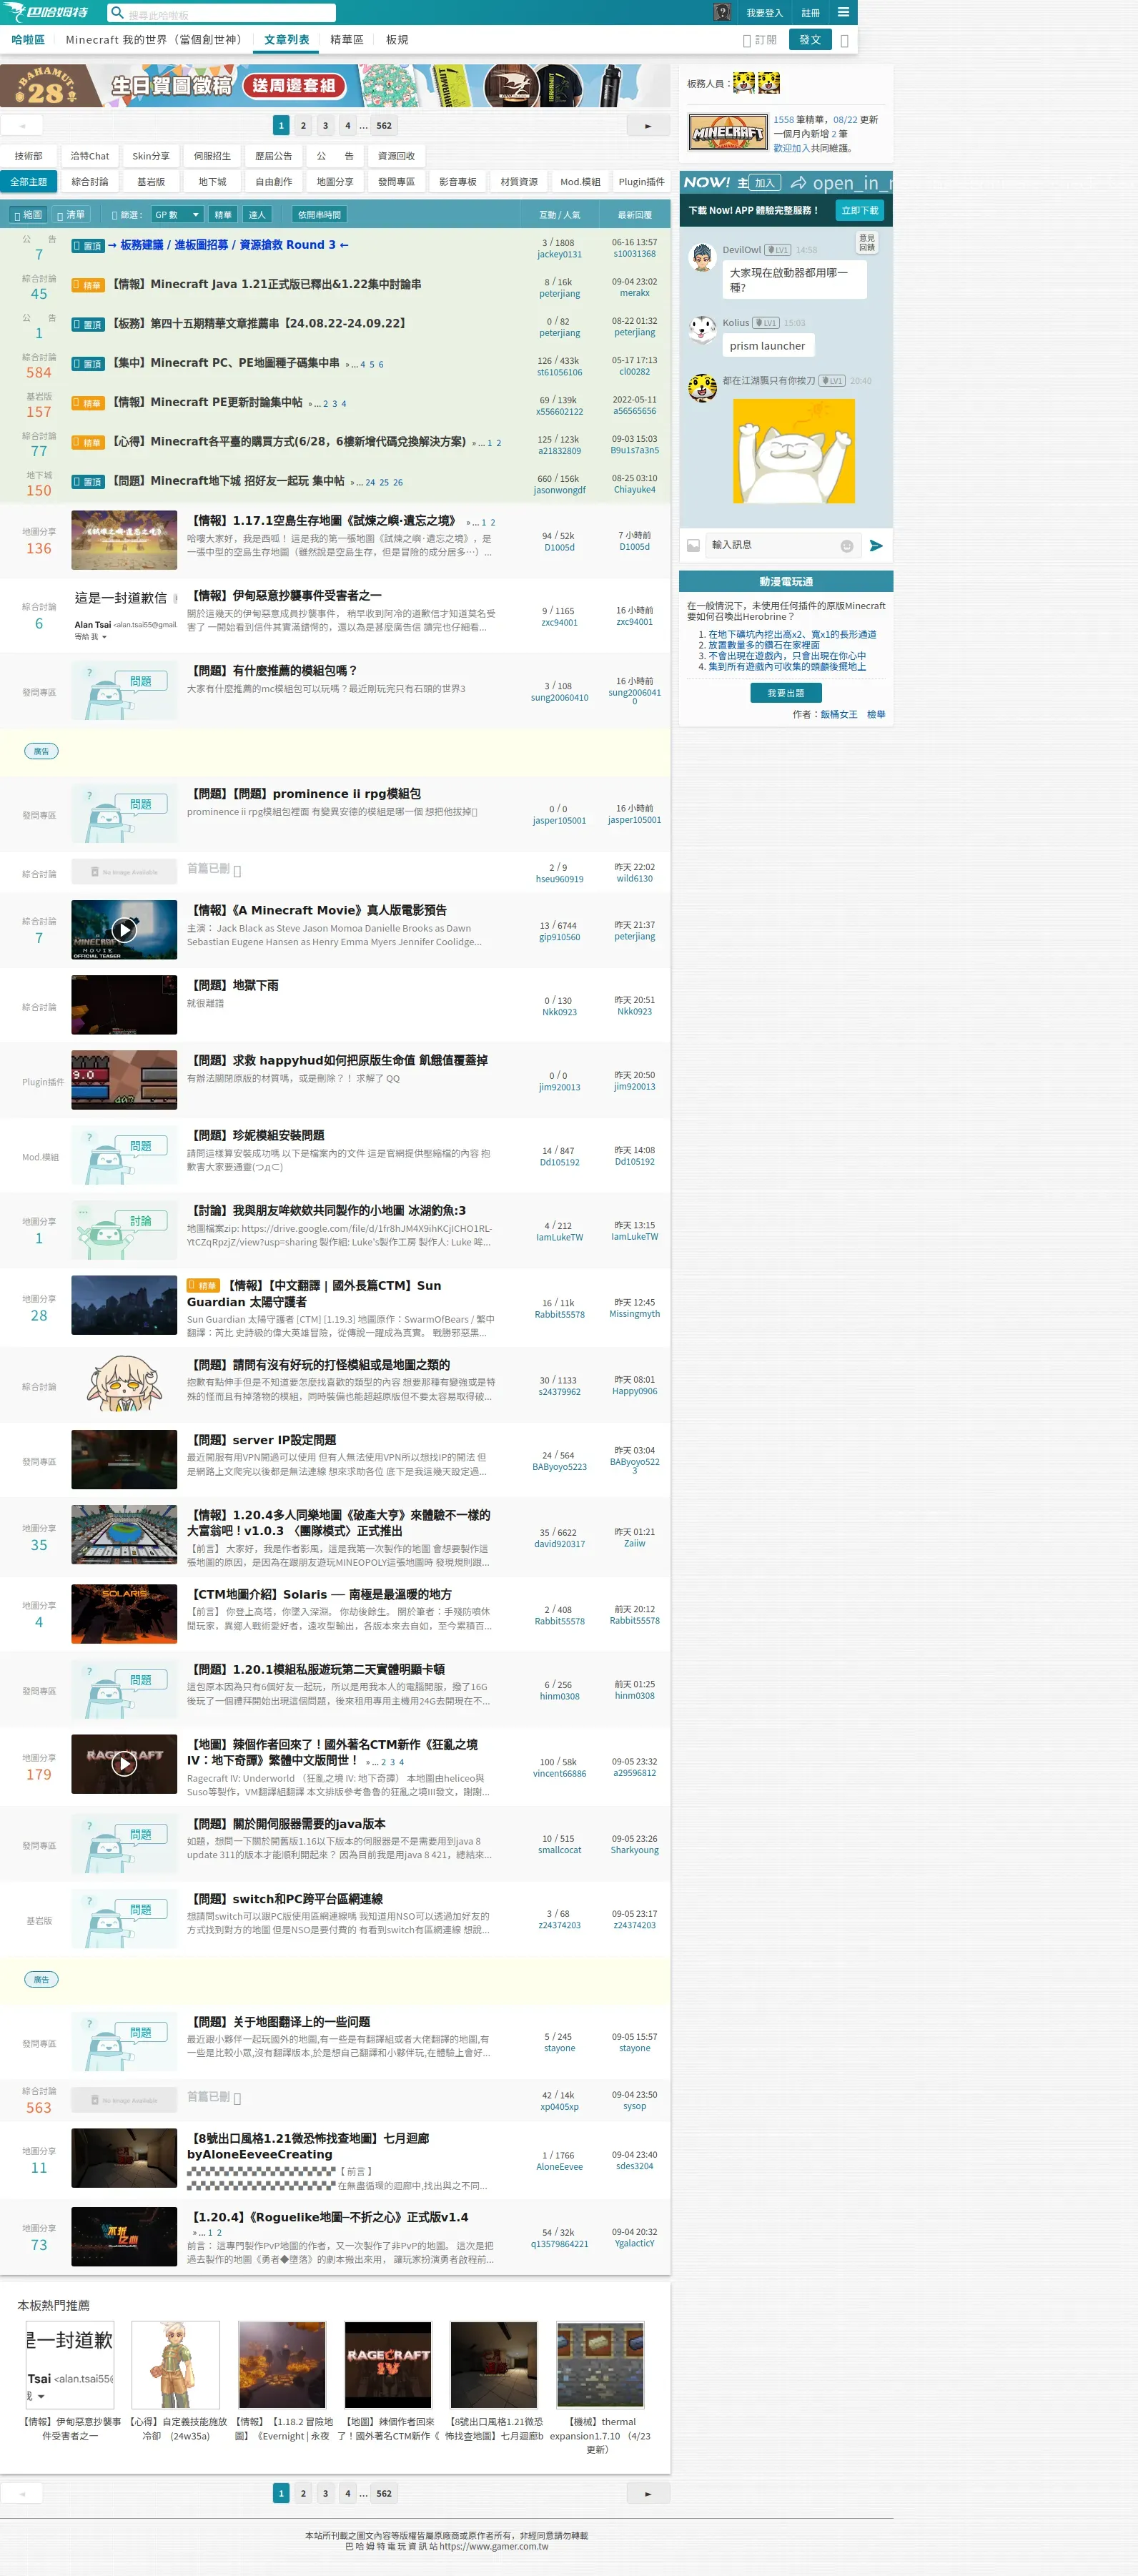Open the cat sticker image in chat
Screen dimensions: 1138x2576
click(794, 451)
